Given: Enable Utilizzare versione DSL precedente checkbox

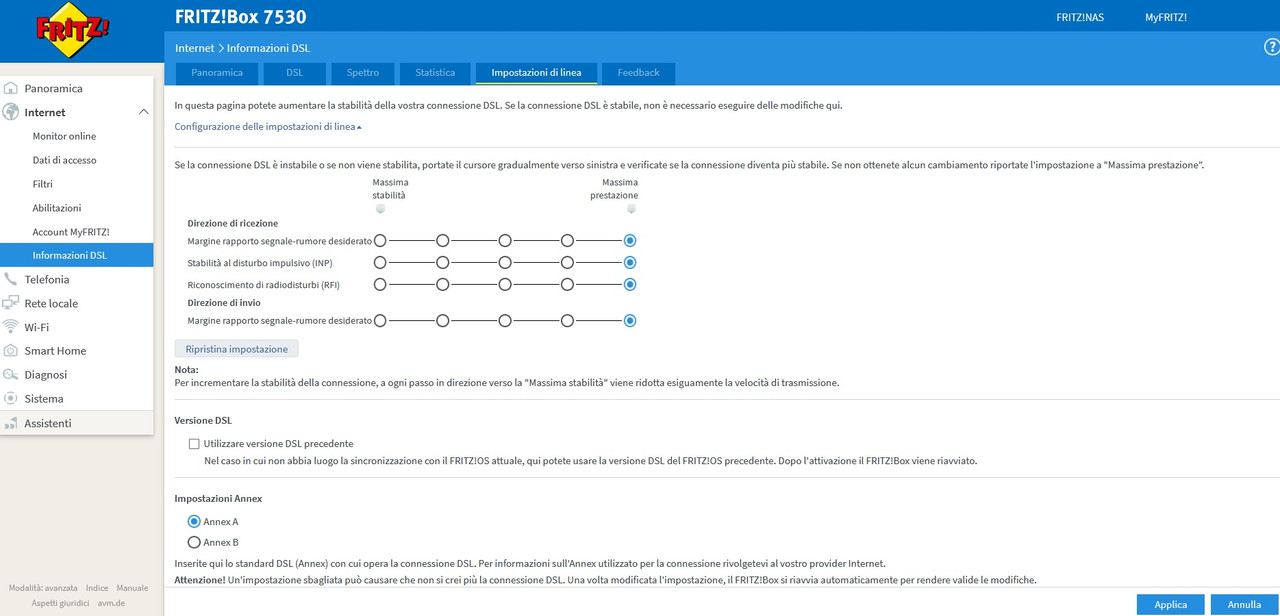Looking at the screenshot, I should pyautogui.click(x=194, y=444).
